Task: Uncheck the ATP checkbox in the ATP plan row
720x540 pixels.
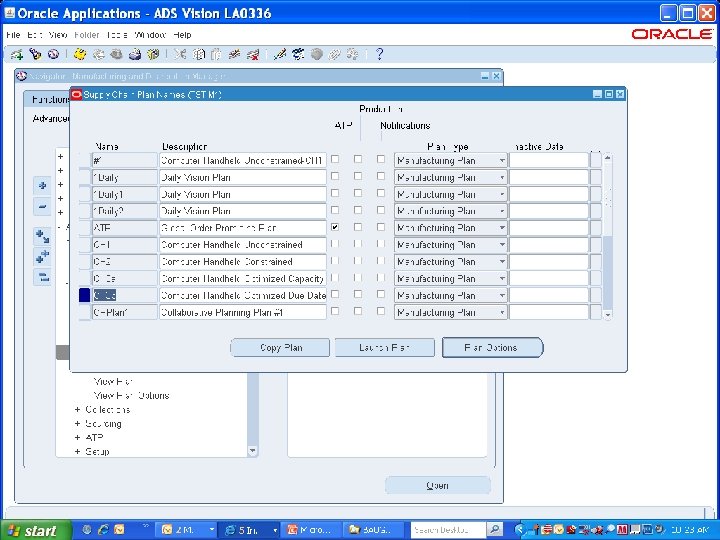Action: point(335,227)
